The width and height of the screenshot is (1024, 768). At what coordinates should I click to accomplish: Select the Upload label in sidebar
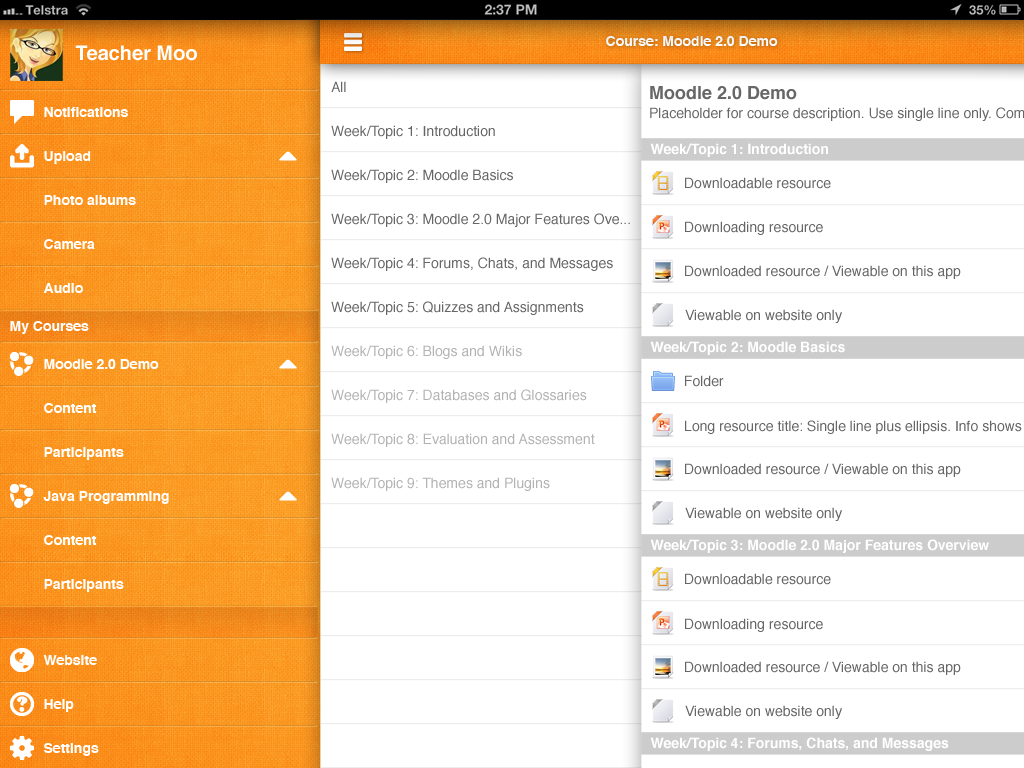pyautogui.click(x=67, y=156)
